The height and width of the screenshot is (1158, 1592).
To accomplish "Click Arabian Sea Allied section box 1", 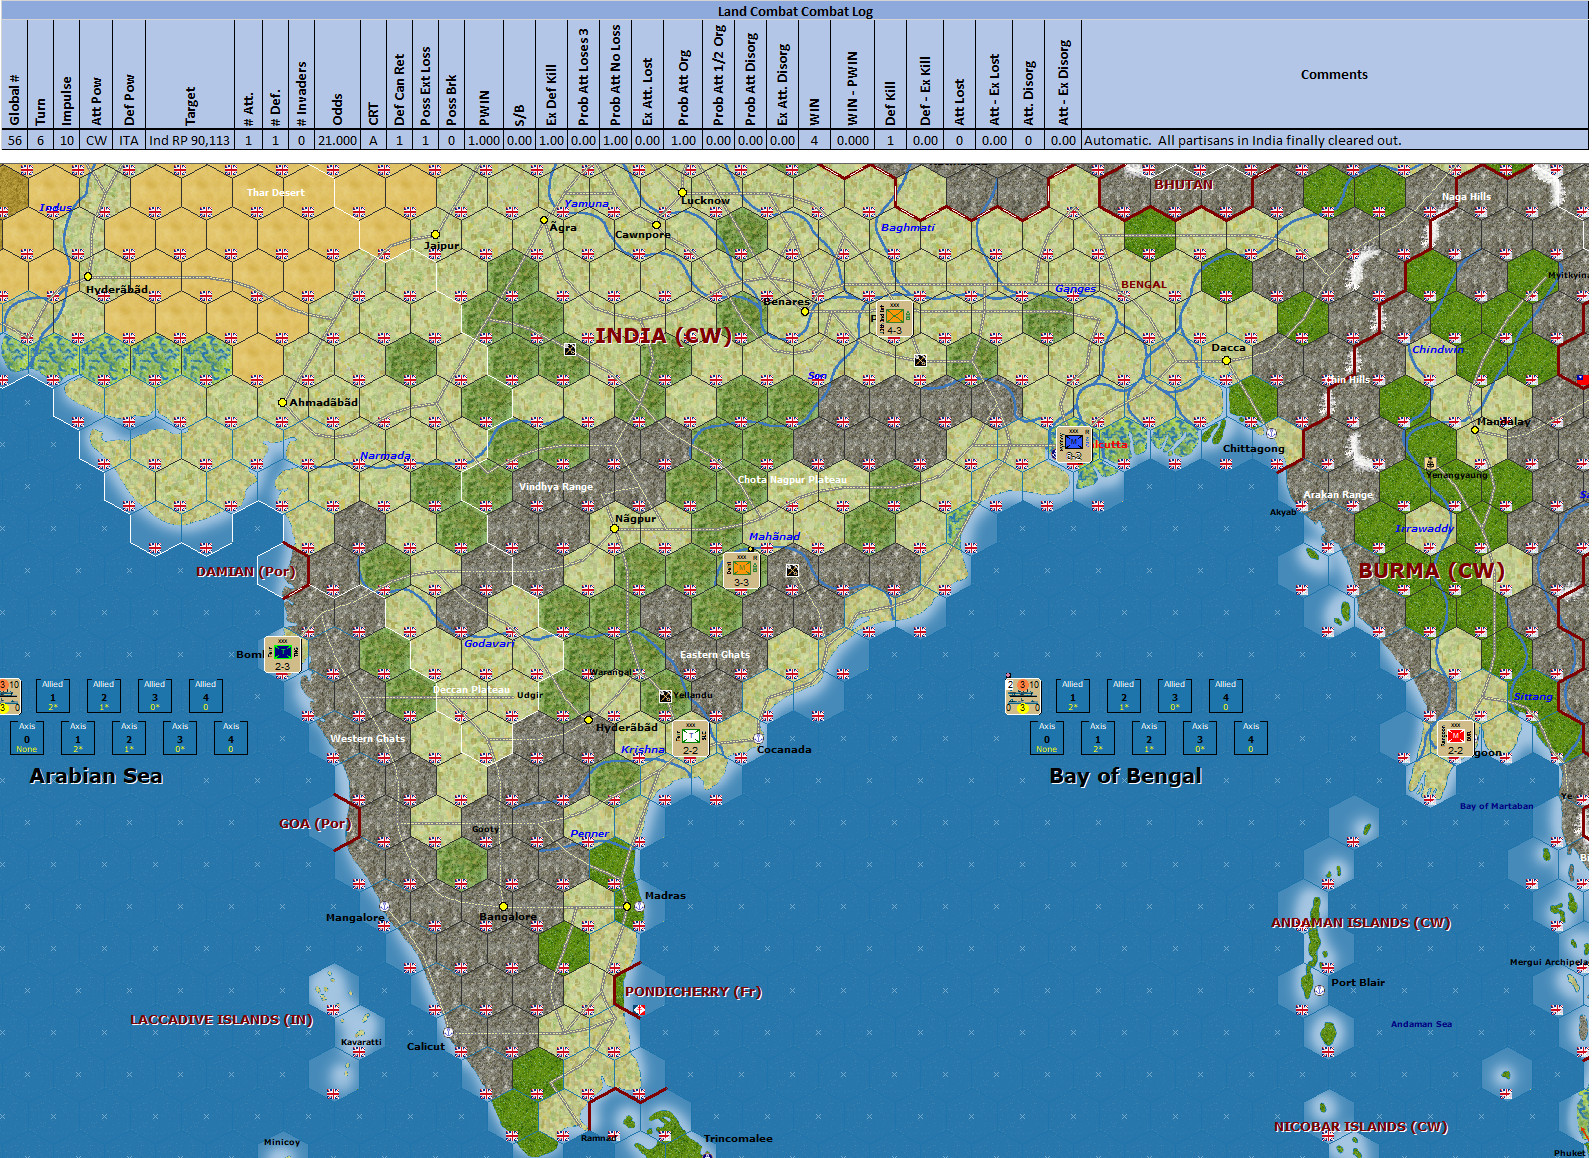I will coord(53,696).
